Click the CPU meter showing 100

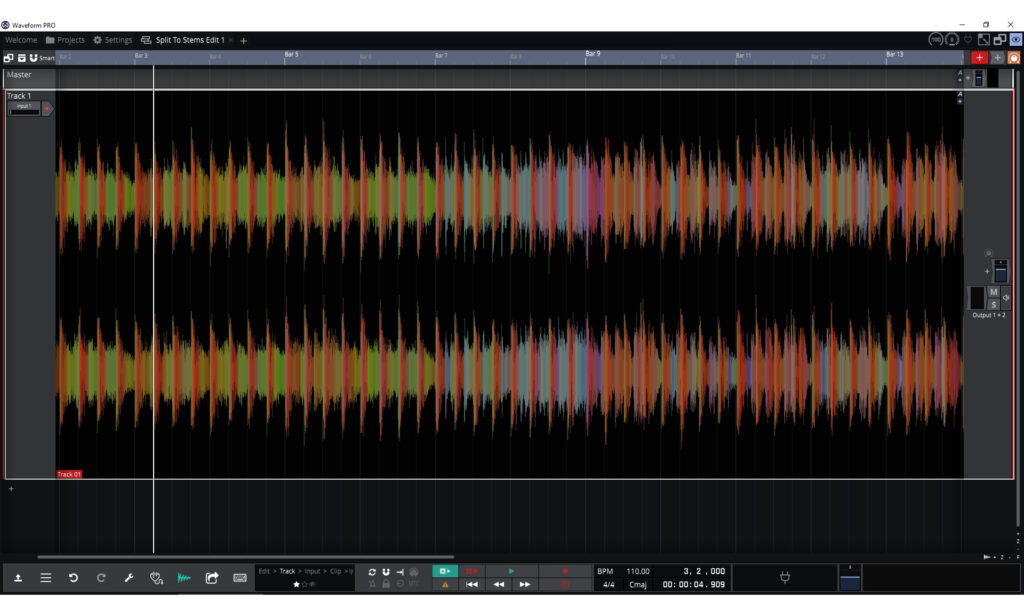936,40
